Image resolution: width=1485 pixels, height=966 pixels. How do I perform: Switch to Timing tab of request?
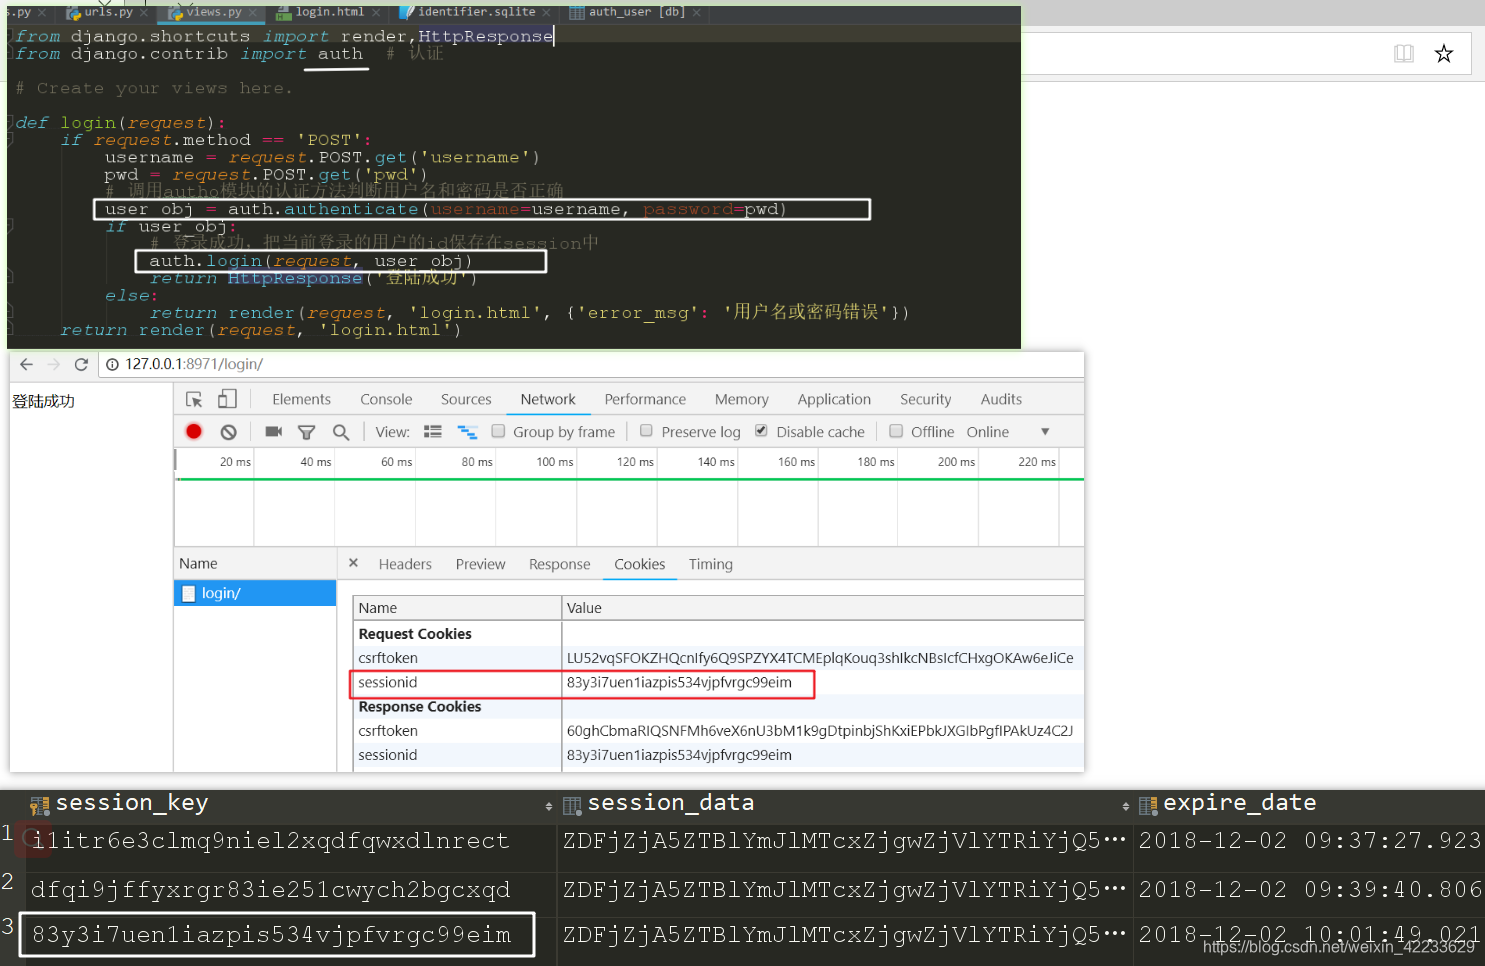point(710,564)
